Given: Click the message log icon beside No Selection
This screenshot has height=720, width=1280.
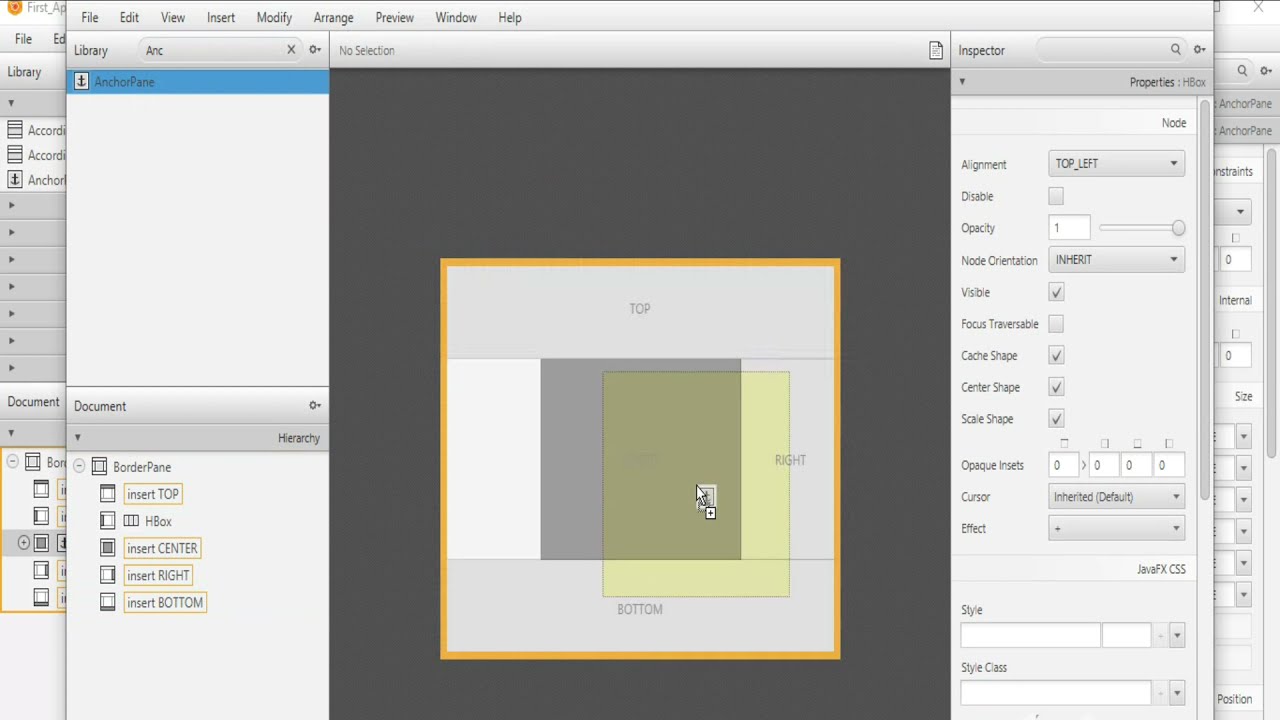Looking at the screenshot, I should tap(936, 50).
